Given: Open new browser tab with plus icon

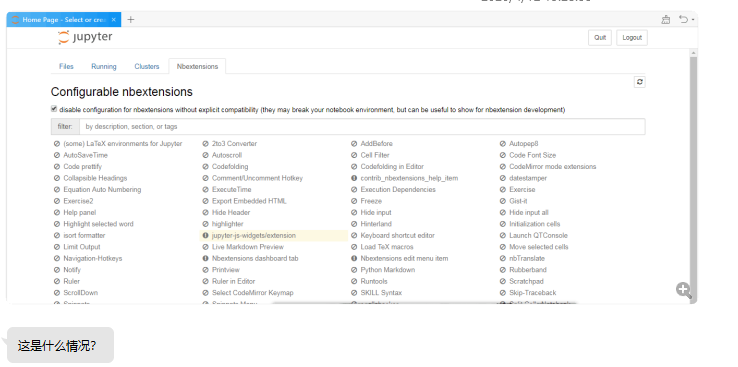Looking at the screenshot, I should (x=131, y=19).
